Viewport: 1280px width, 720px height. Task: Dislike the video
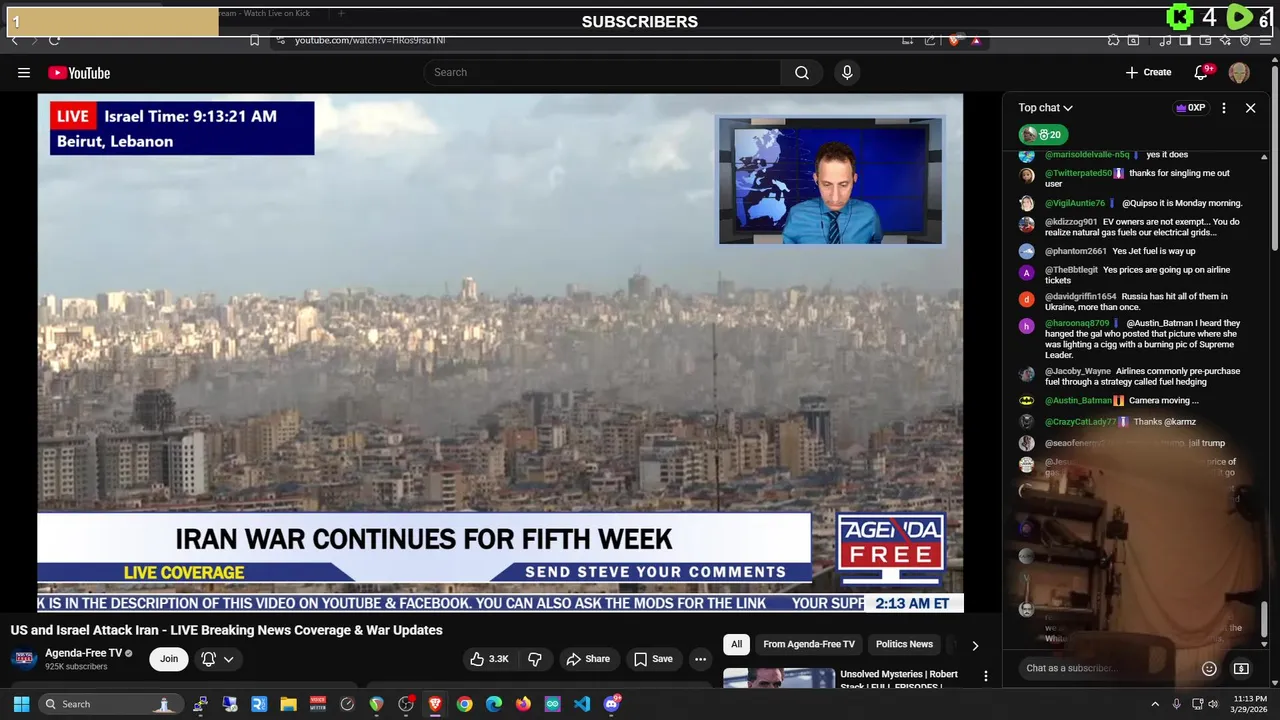535,659
